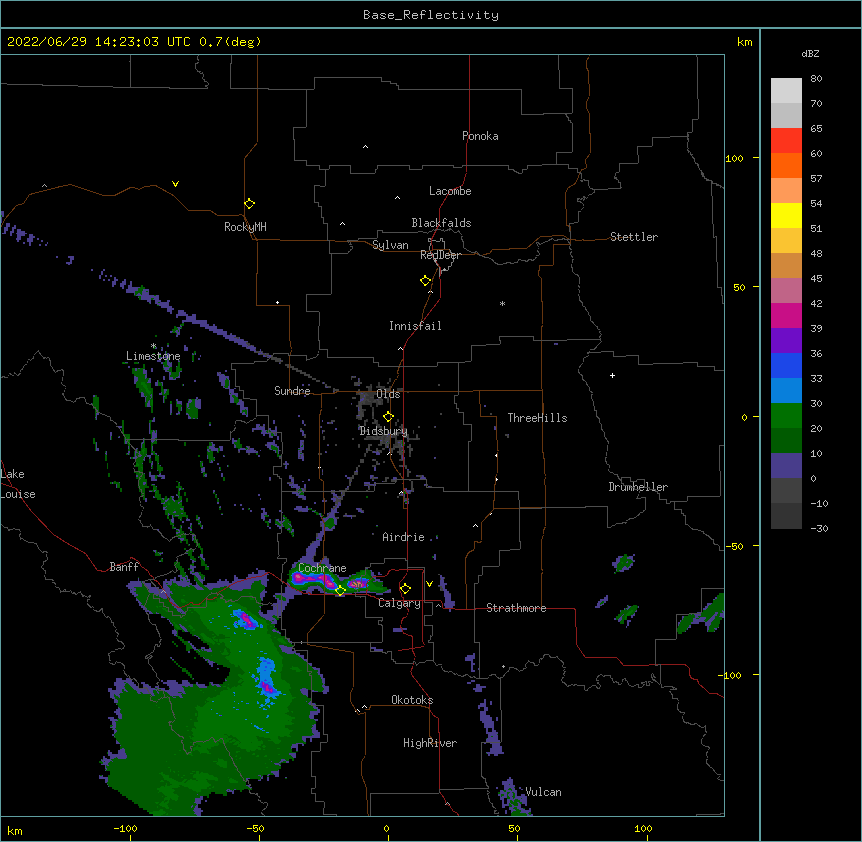Image resolution: width=862 pixels, height=842 pixels.
Task: Click the Lacombe city label
Action: tap(450, 191)
